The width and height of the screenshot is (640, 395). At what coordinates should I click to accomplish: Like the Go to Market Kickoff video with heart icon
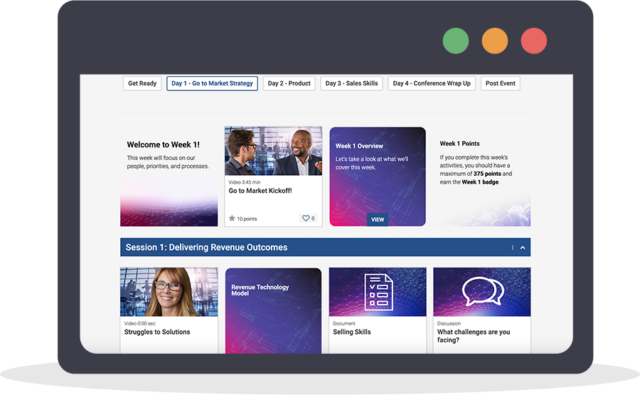pos(305,218)
